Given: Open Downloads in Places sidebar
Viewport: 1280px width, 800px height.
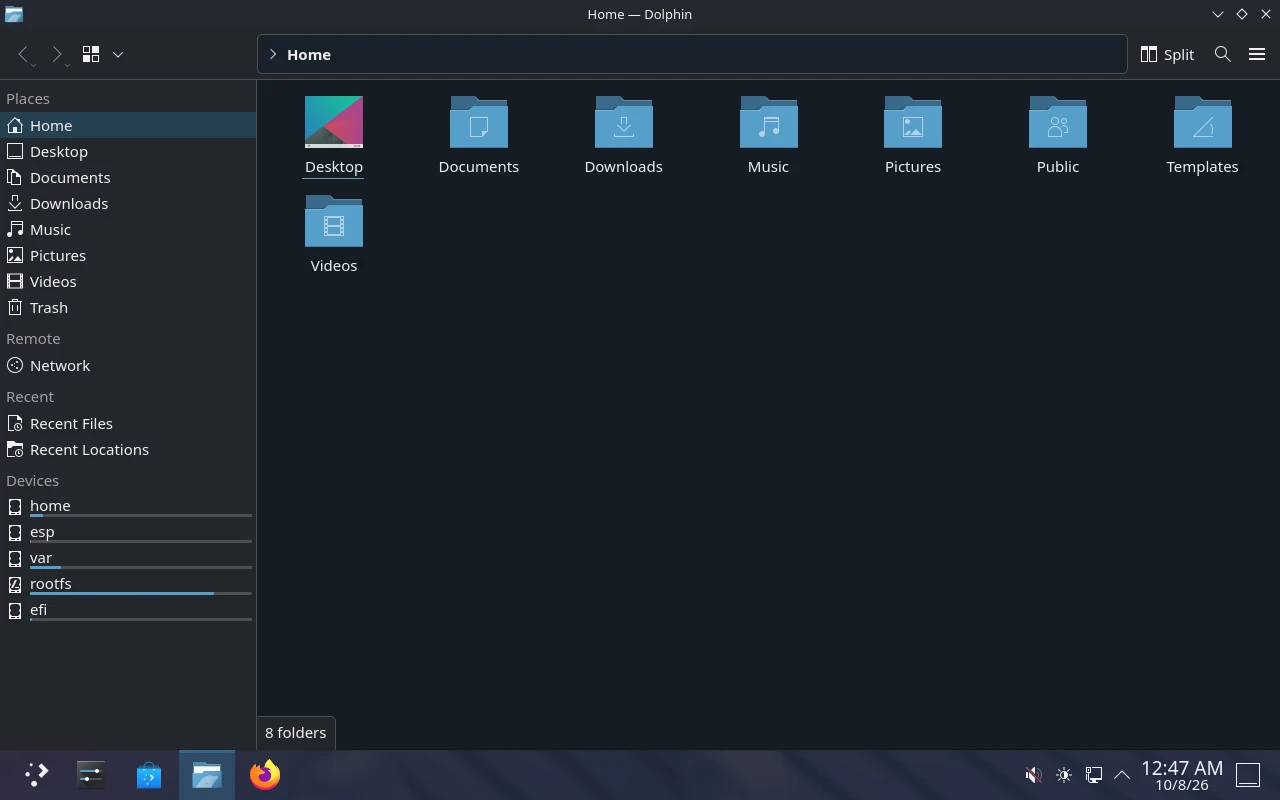Looking at the screenshot, I should [x=128, y=204].
